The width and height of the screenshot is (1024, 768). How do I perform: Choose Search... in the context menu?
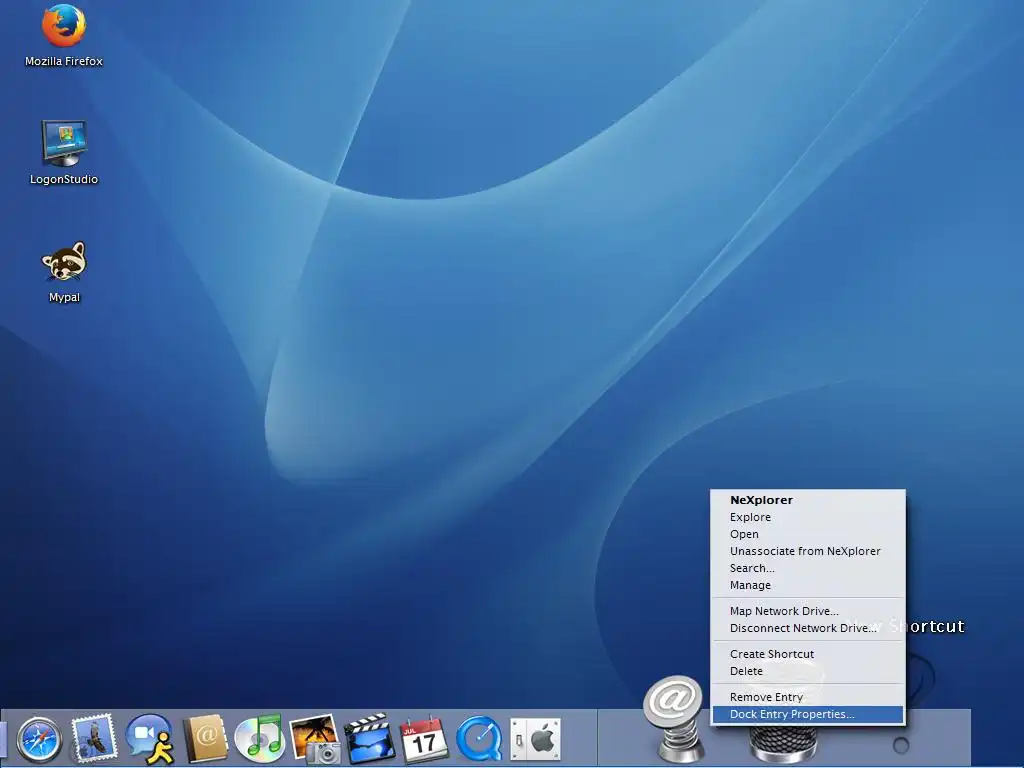[808, 568]
